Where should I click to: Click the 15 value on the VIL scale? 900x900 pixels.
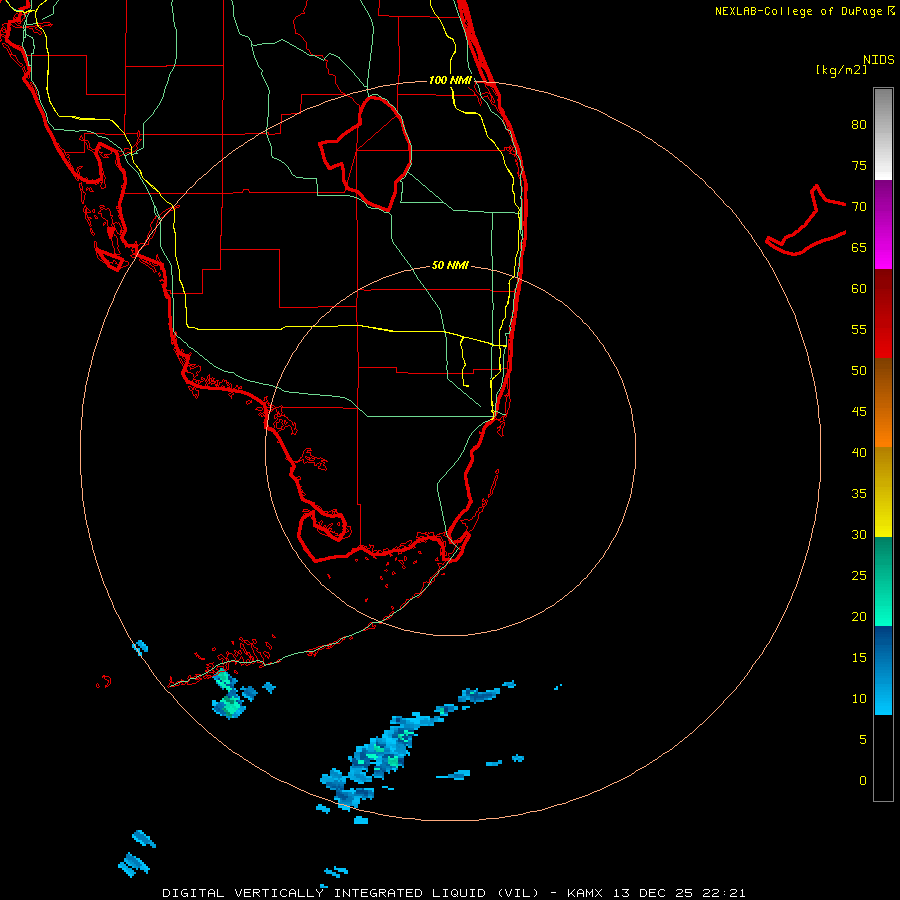(859, 658)
